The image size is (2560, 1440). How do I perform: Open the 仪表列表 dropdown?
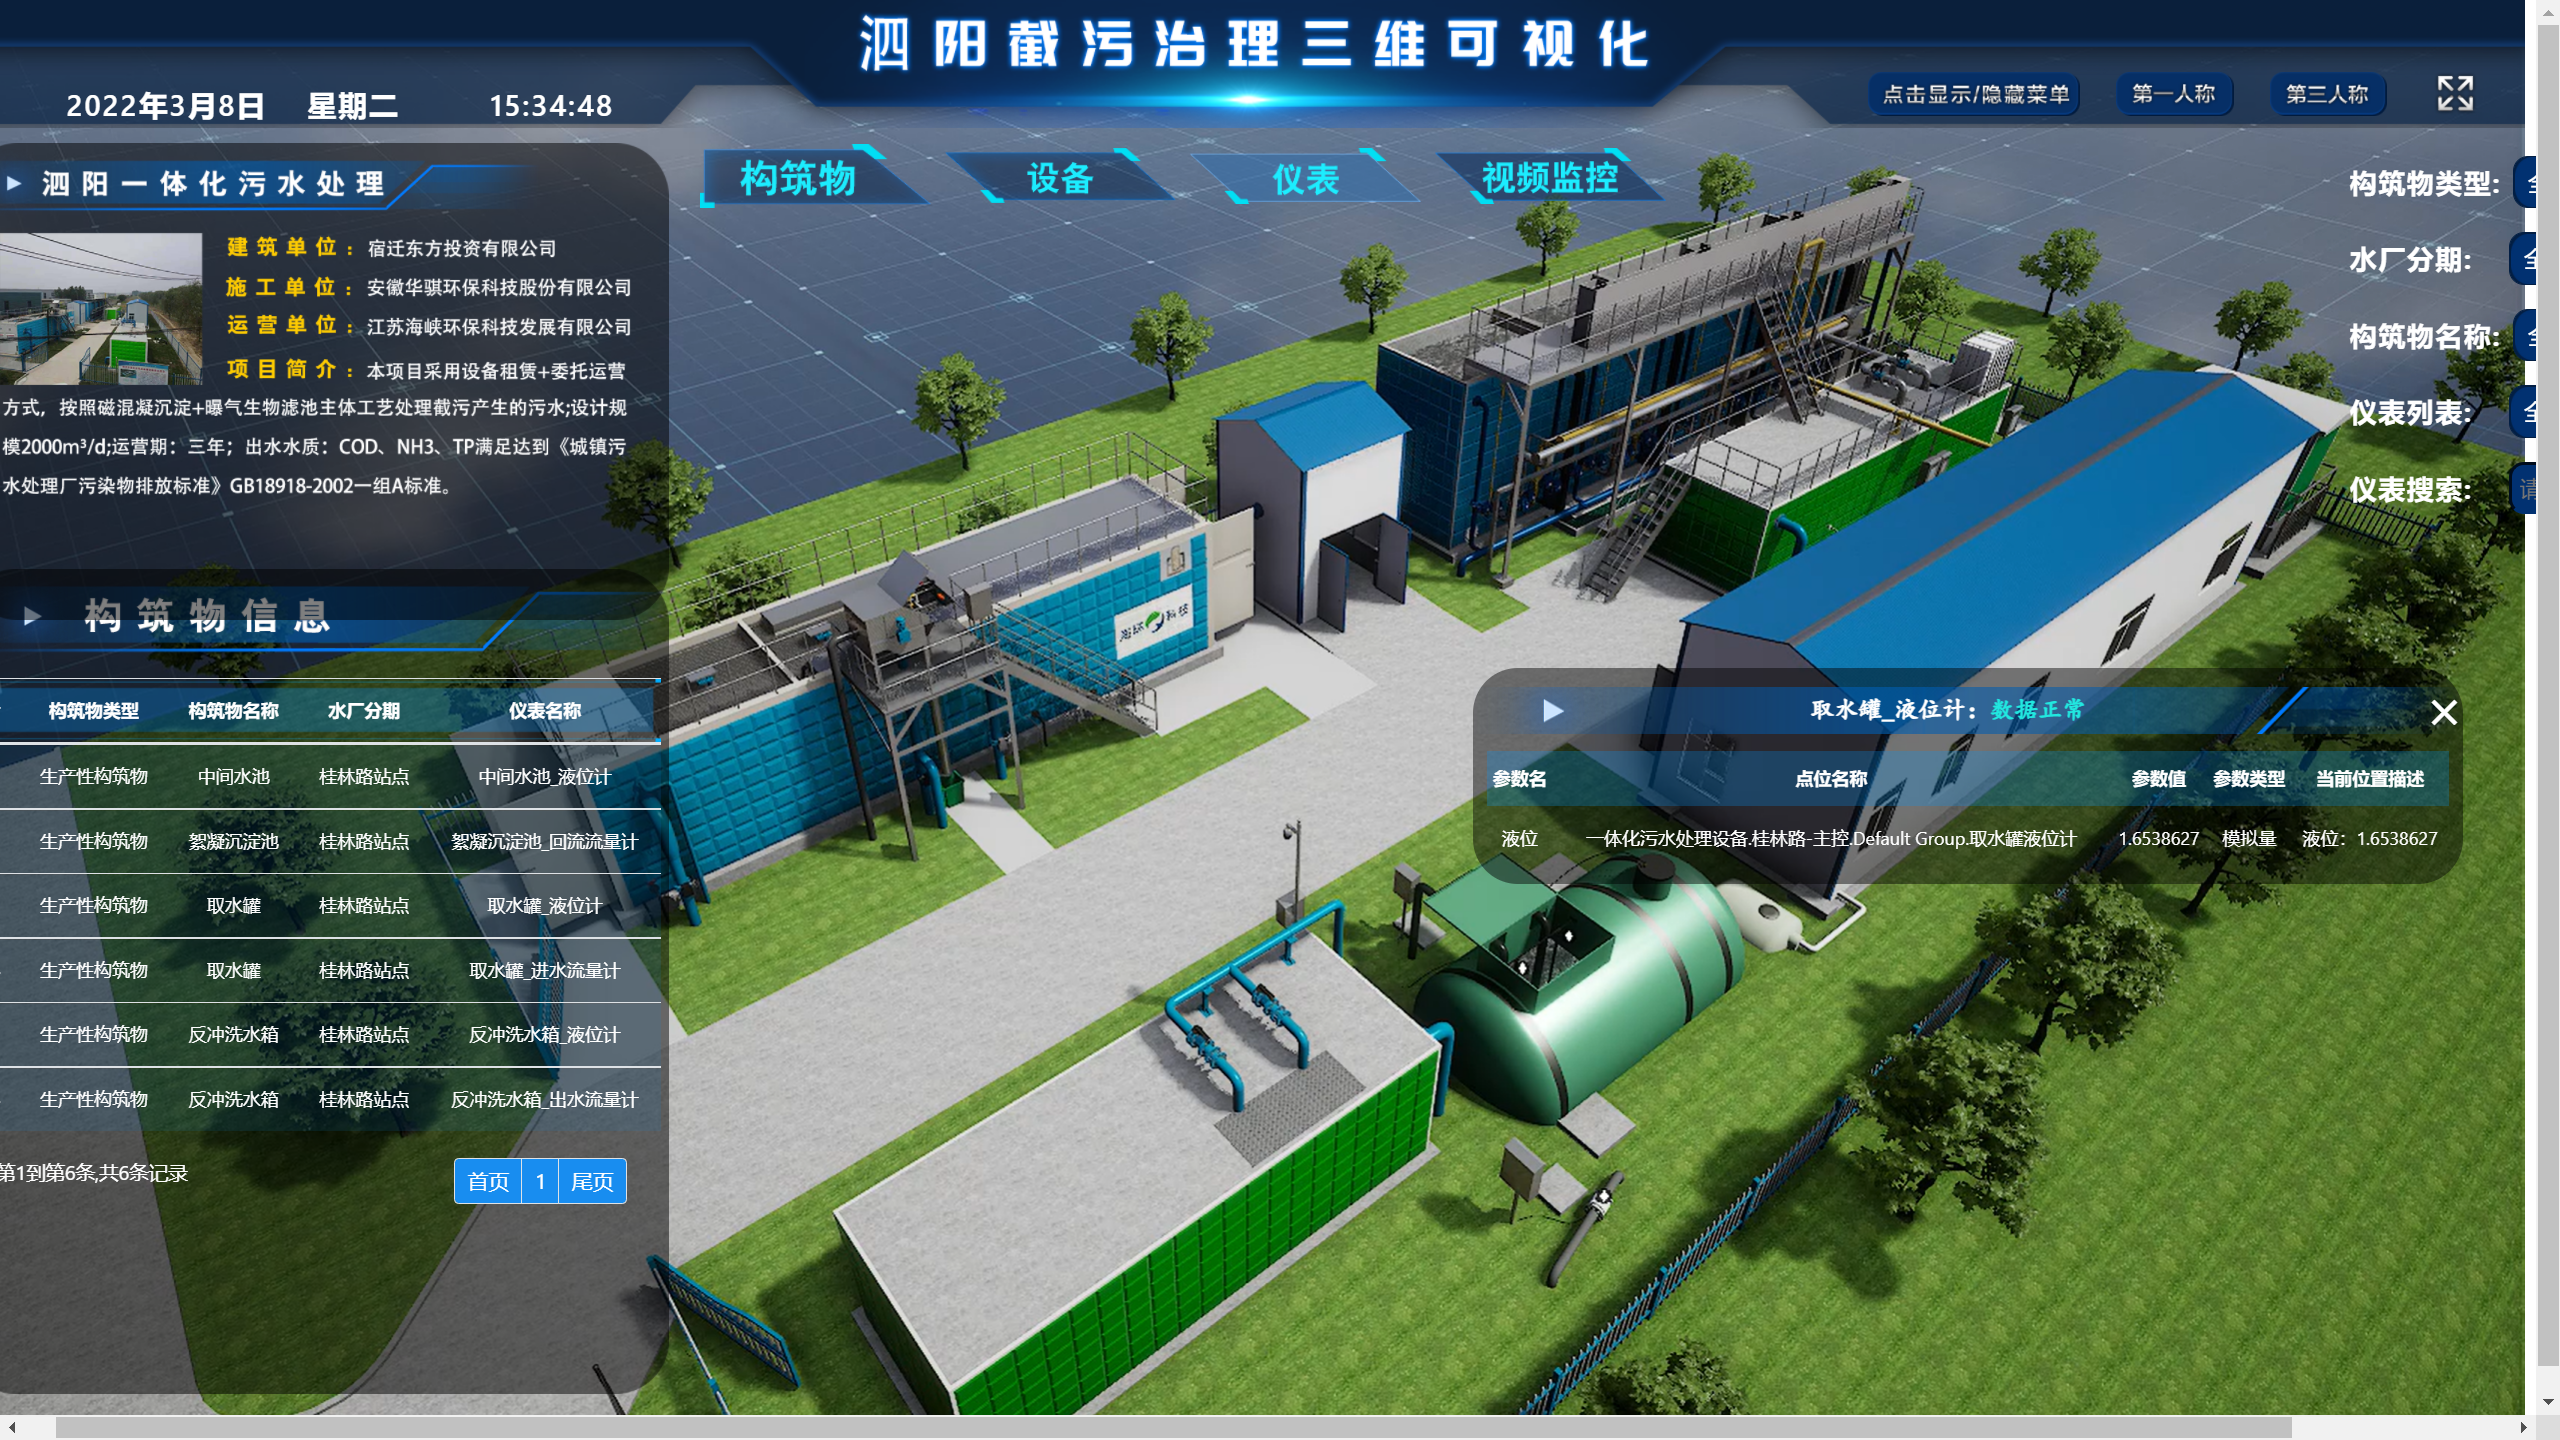click(x=2533, y=412)
